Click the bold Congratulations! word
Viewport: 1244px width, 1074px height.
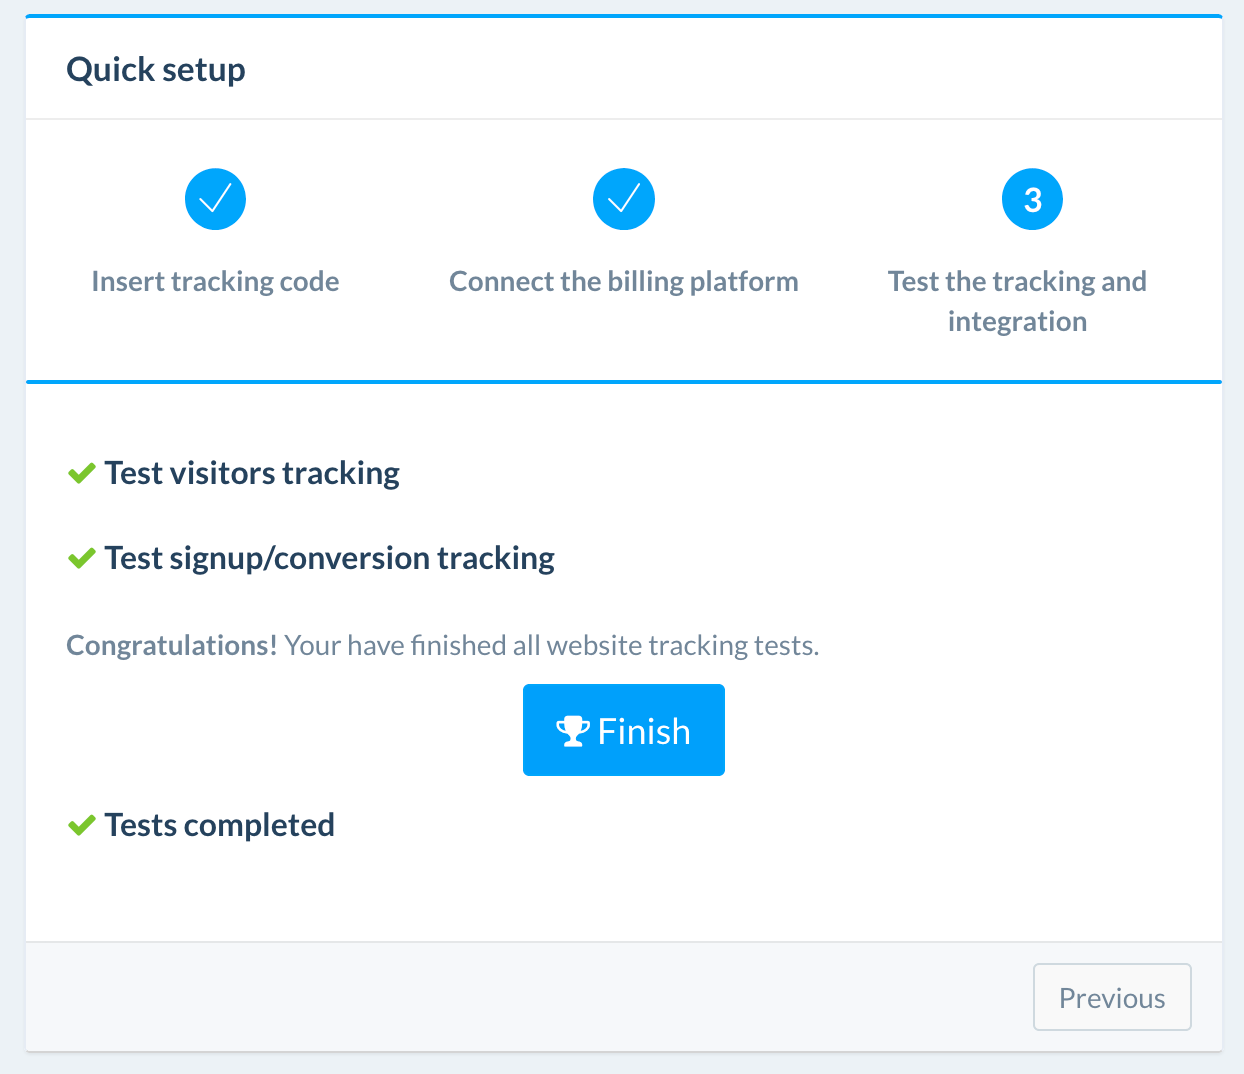pyautogui.click(x=171, y=646)
